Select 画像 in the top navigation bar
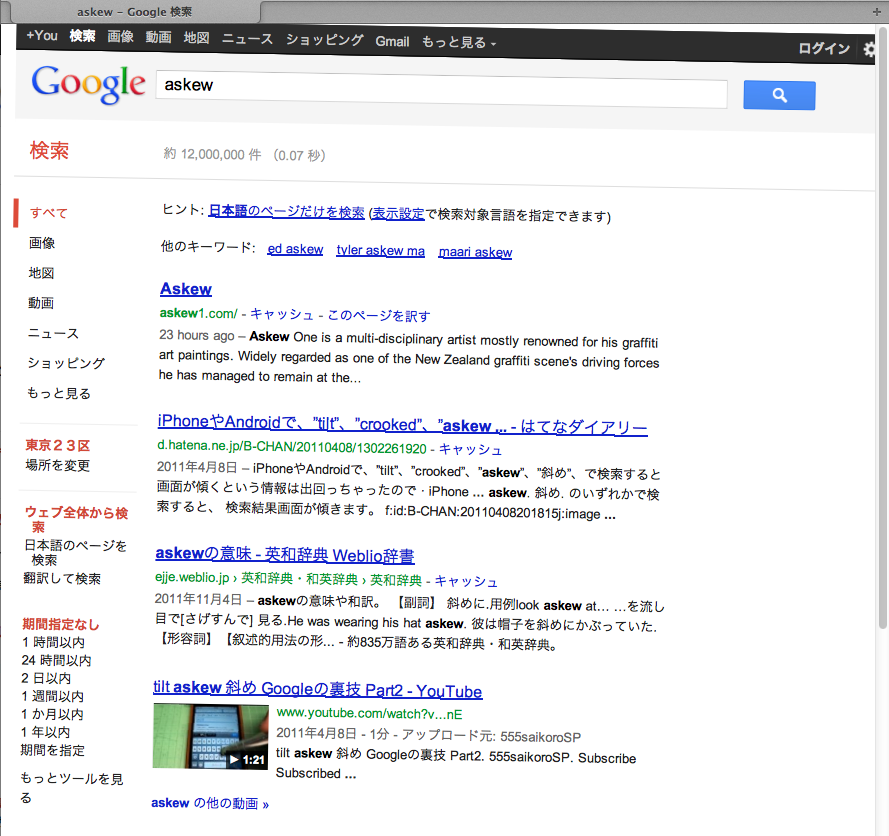Image resolution: width=889 pixels, height=836 pixels. 120,37
